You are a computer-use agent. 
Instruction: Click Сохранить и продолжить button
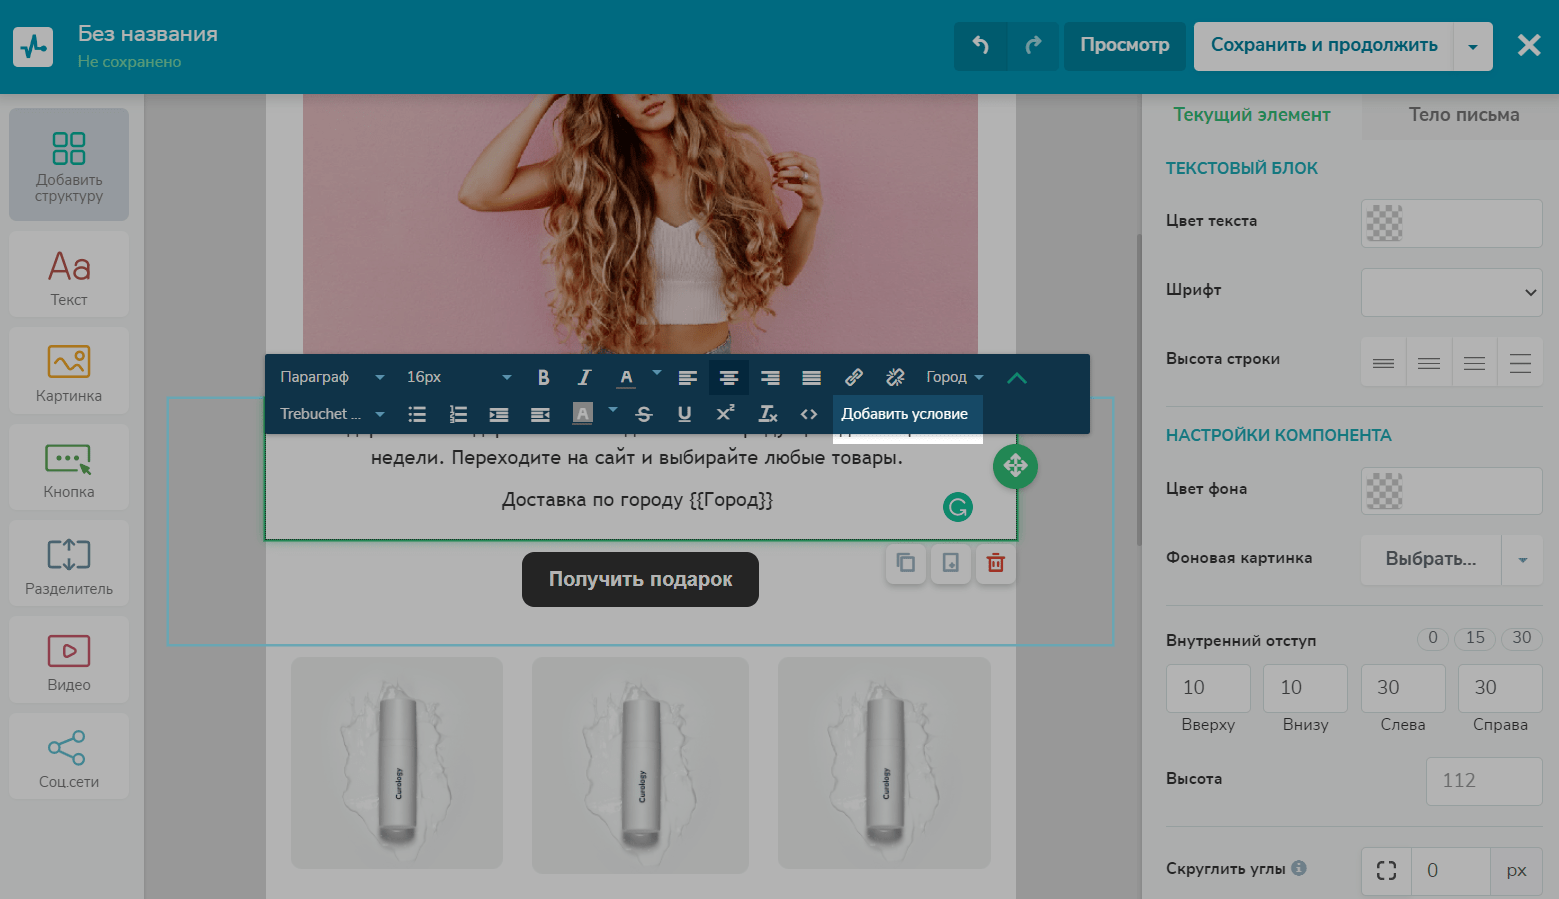tap(1323, 45)
